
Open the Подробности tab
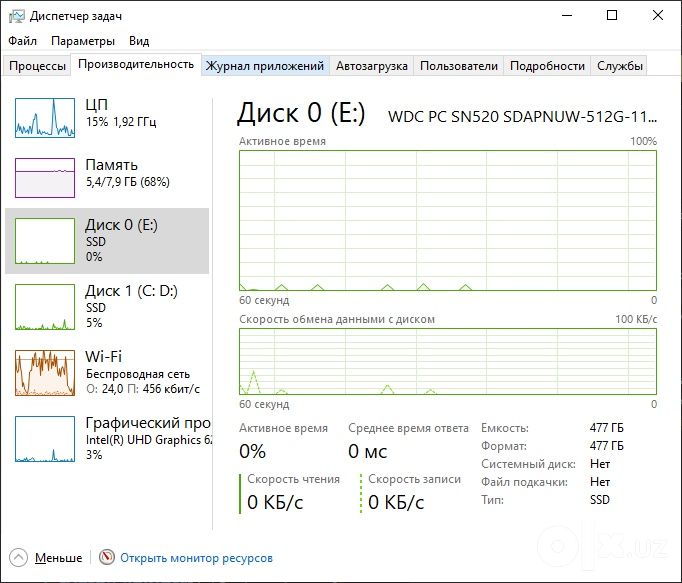pos(547,66)
